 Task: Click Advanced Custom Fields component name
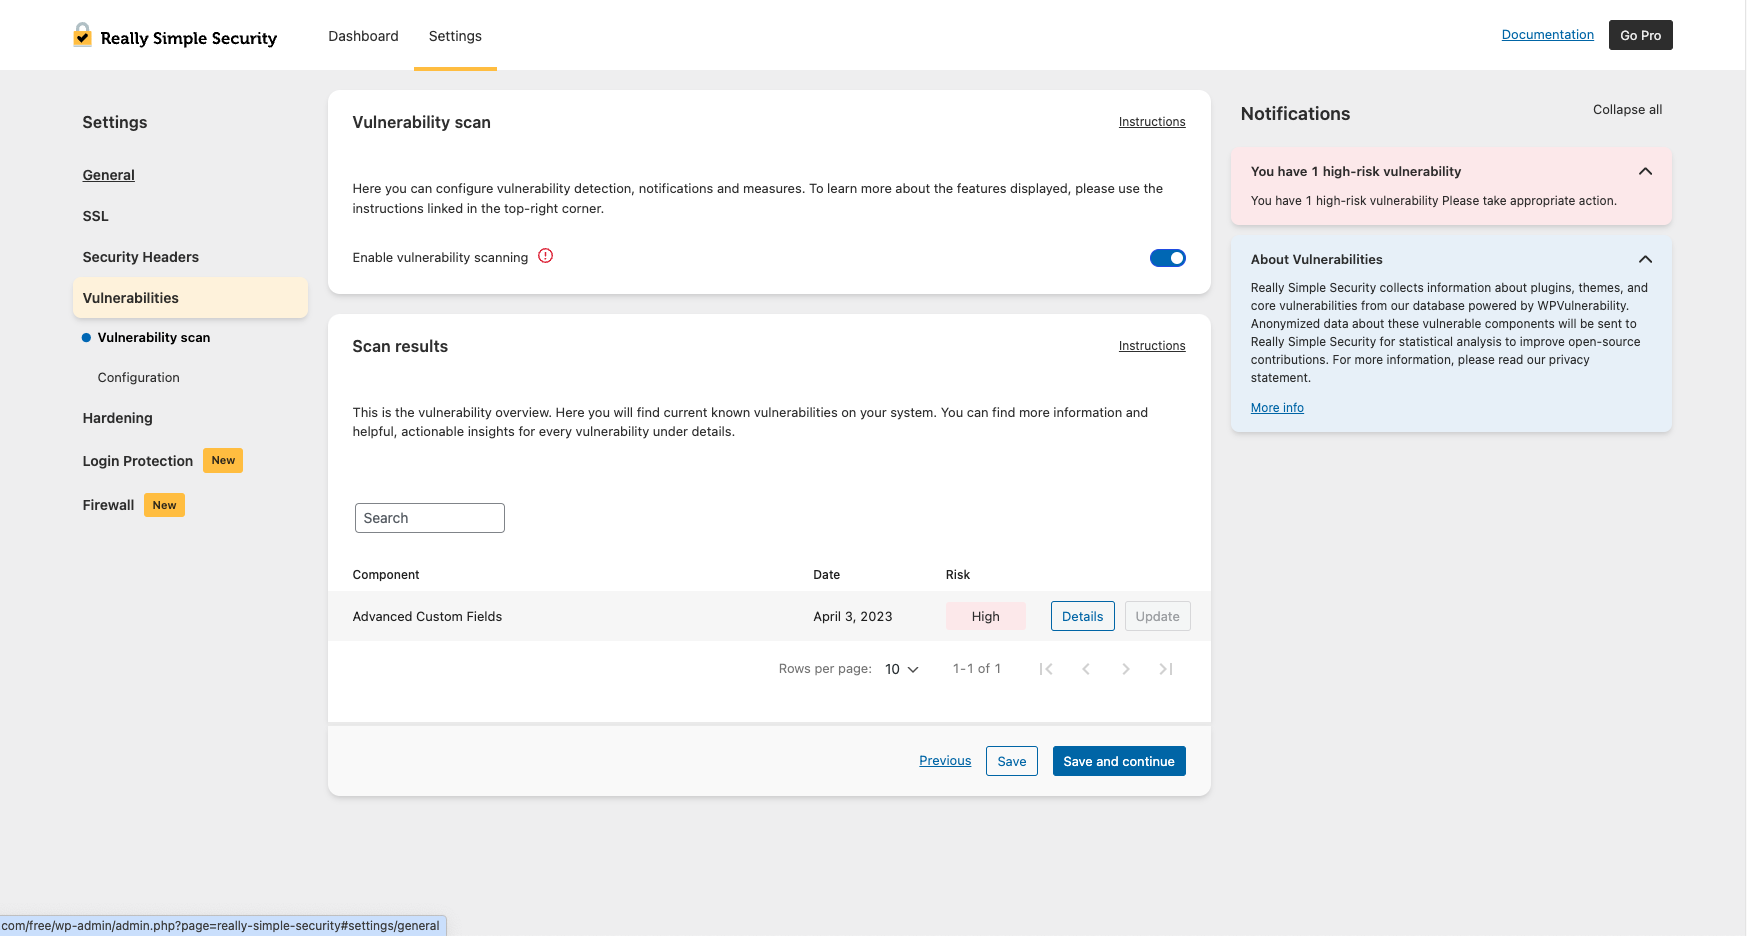coord(427,617)
